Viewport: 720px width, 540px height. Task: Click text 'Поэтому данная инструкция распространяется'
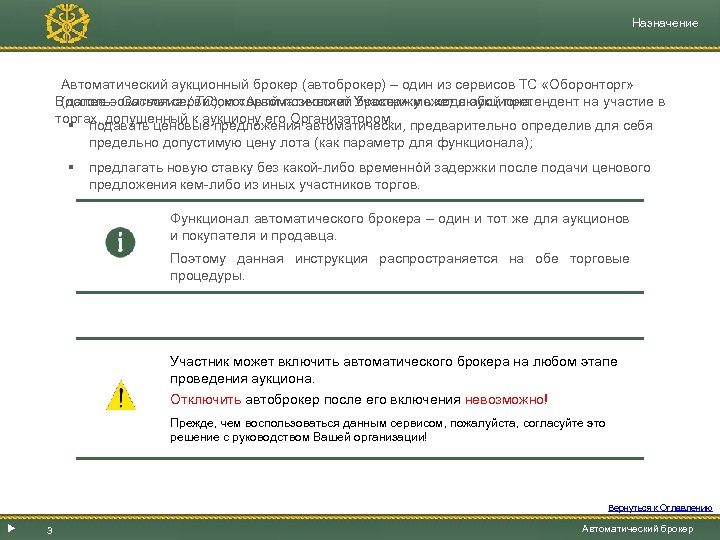pos(334,259)
